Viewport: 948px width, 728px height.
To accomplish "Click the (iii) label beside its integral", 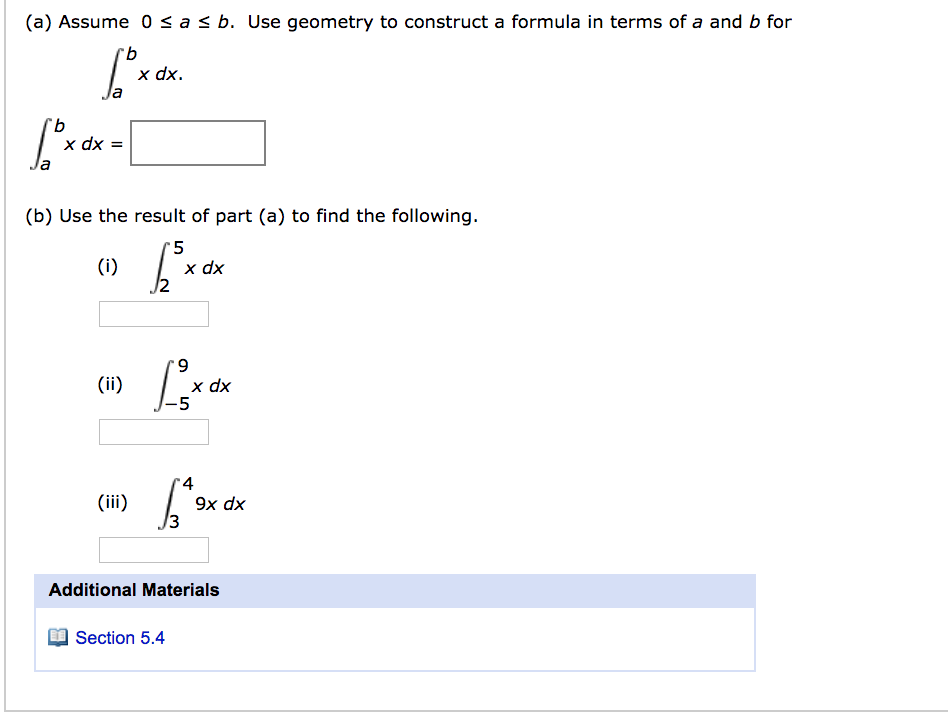I will (x=113, y=502).
